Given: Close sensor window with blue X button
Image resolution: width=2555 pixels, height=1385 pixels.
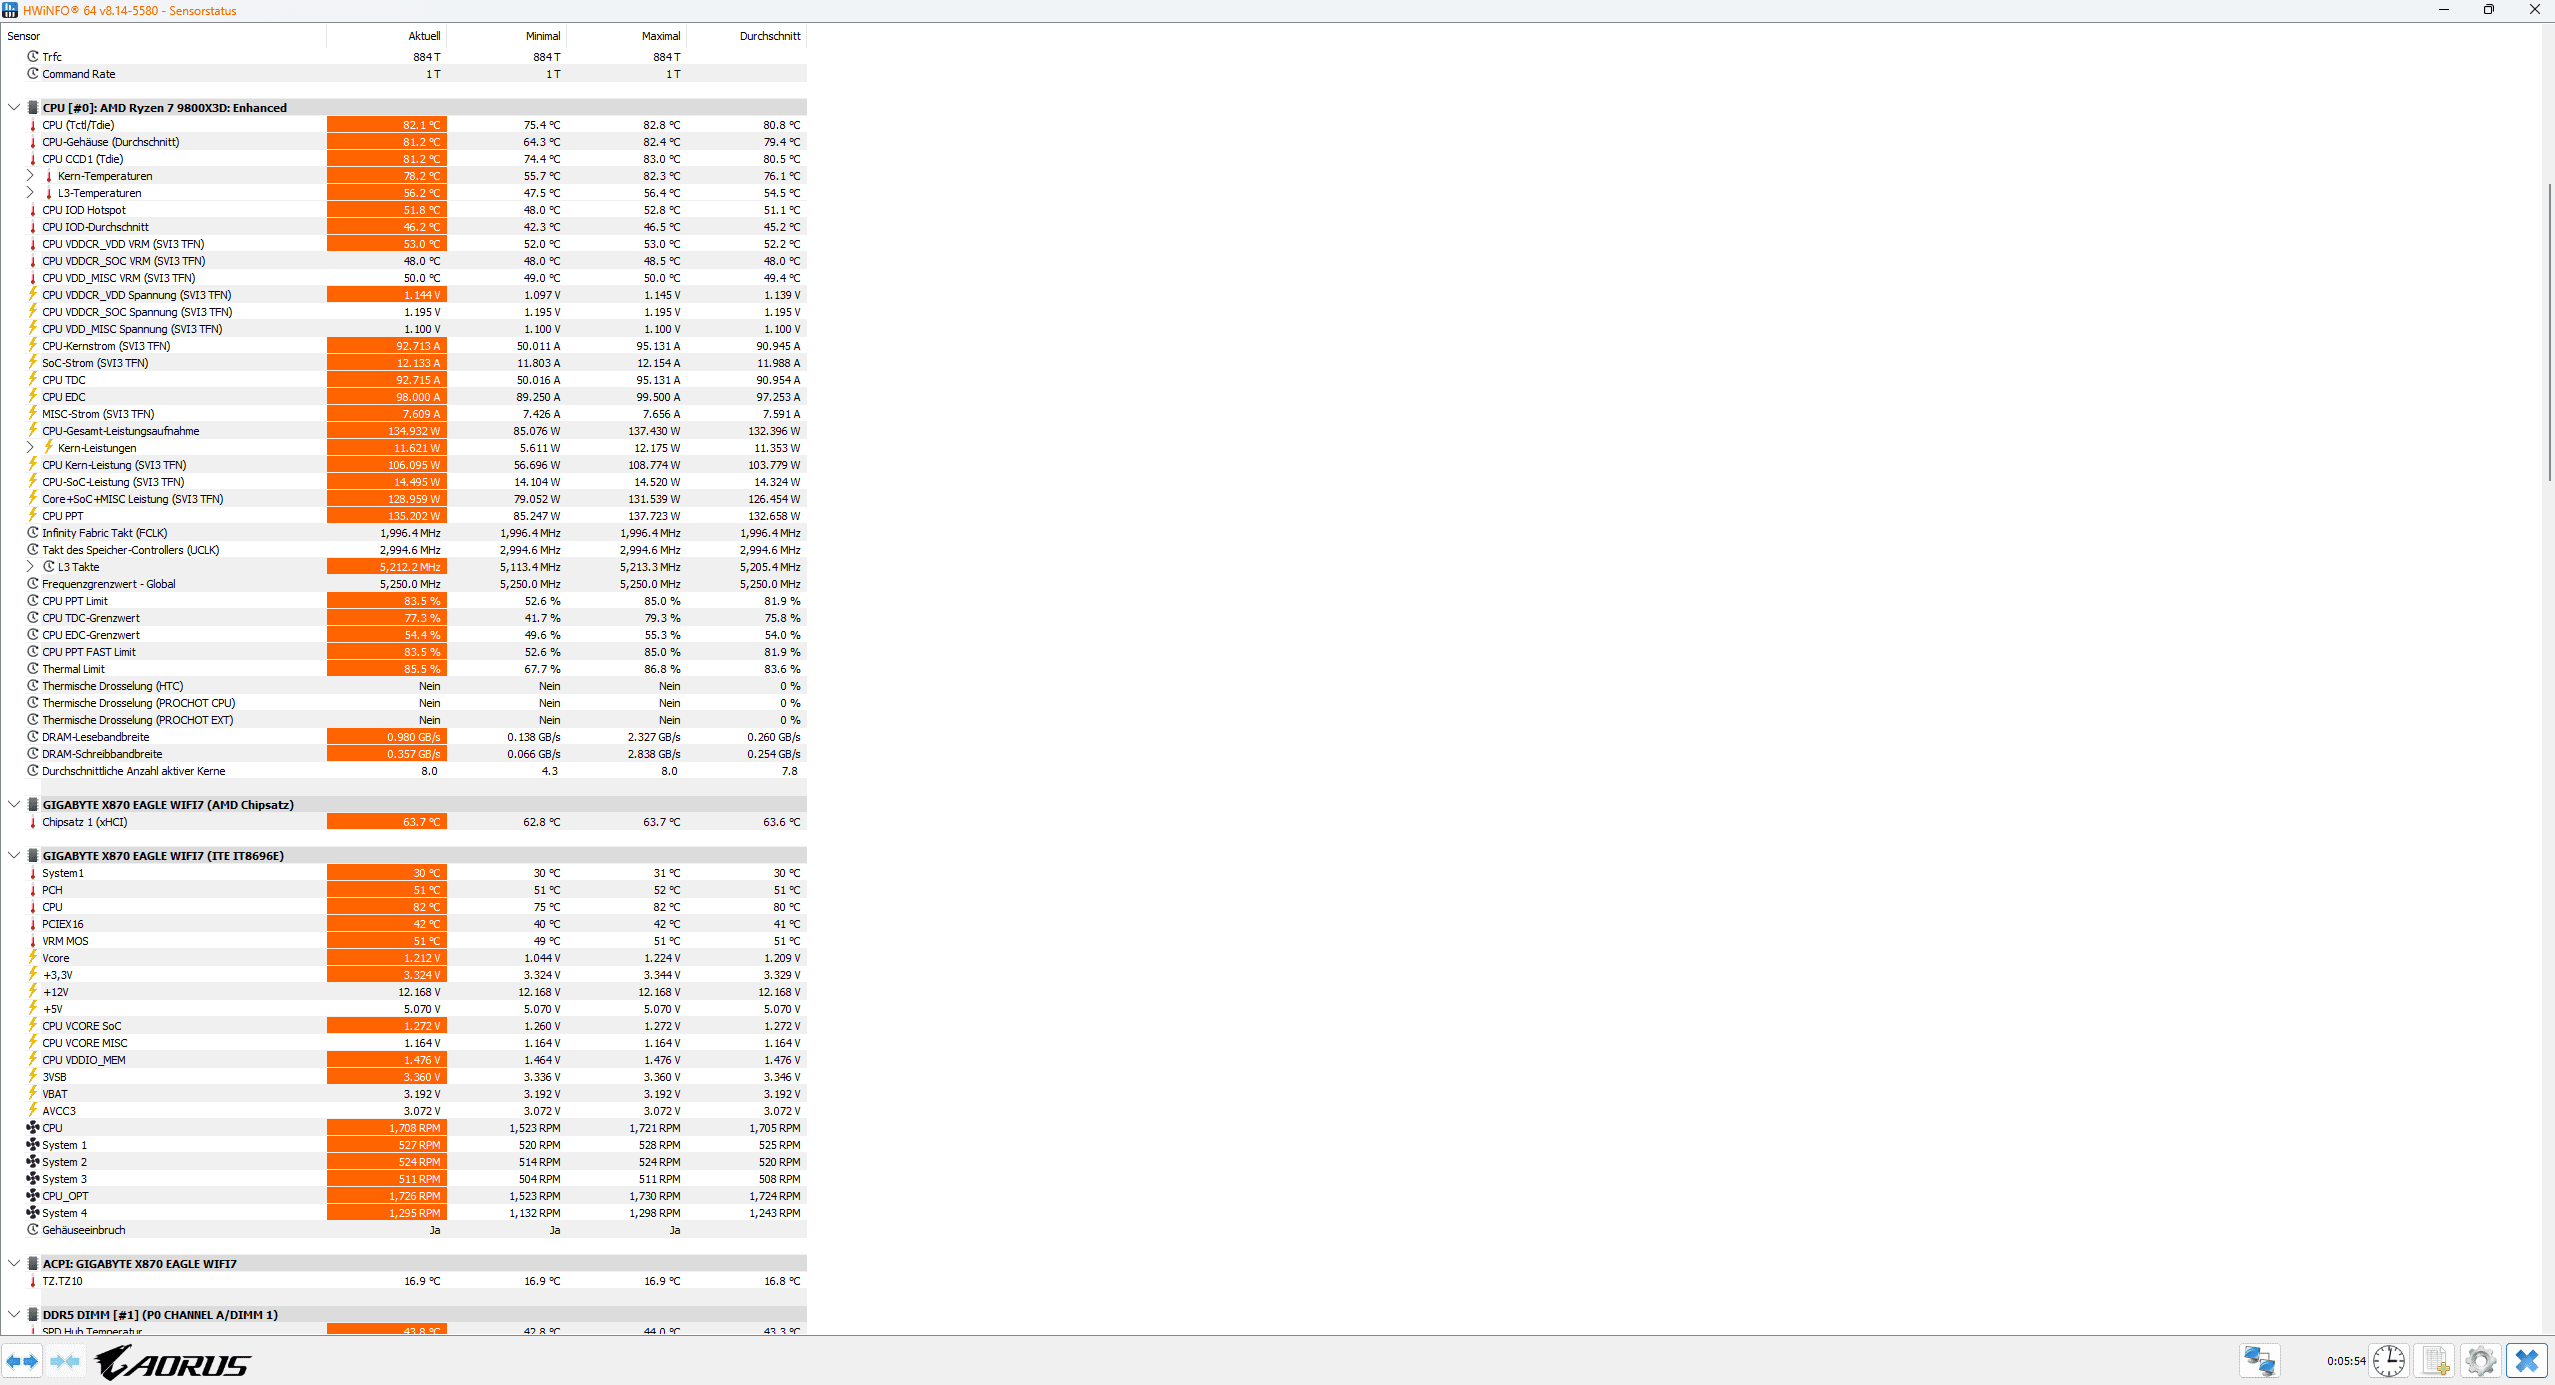Looking at the screenshot, I should pyautogui.click(x=2526, y=1361).
